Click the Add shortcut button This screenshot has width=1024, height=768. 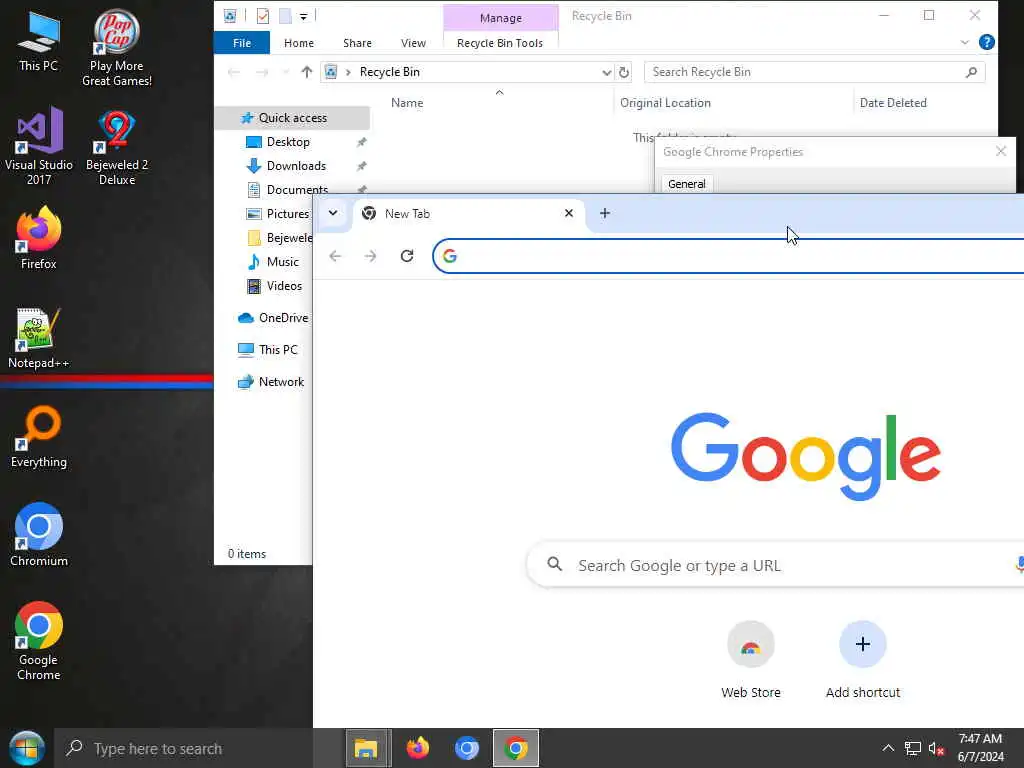click(x=863, y=660)
